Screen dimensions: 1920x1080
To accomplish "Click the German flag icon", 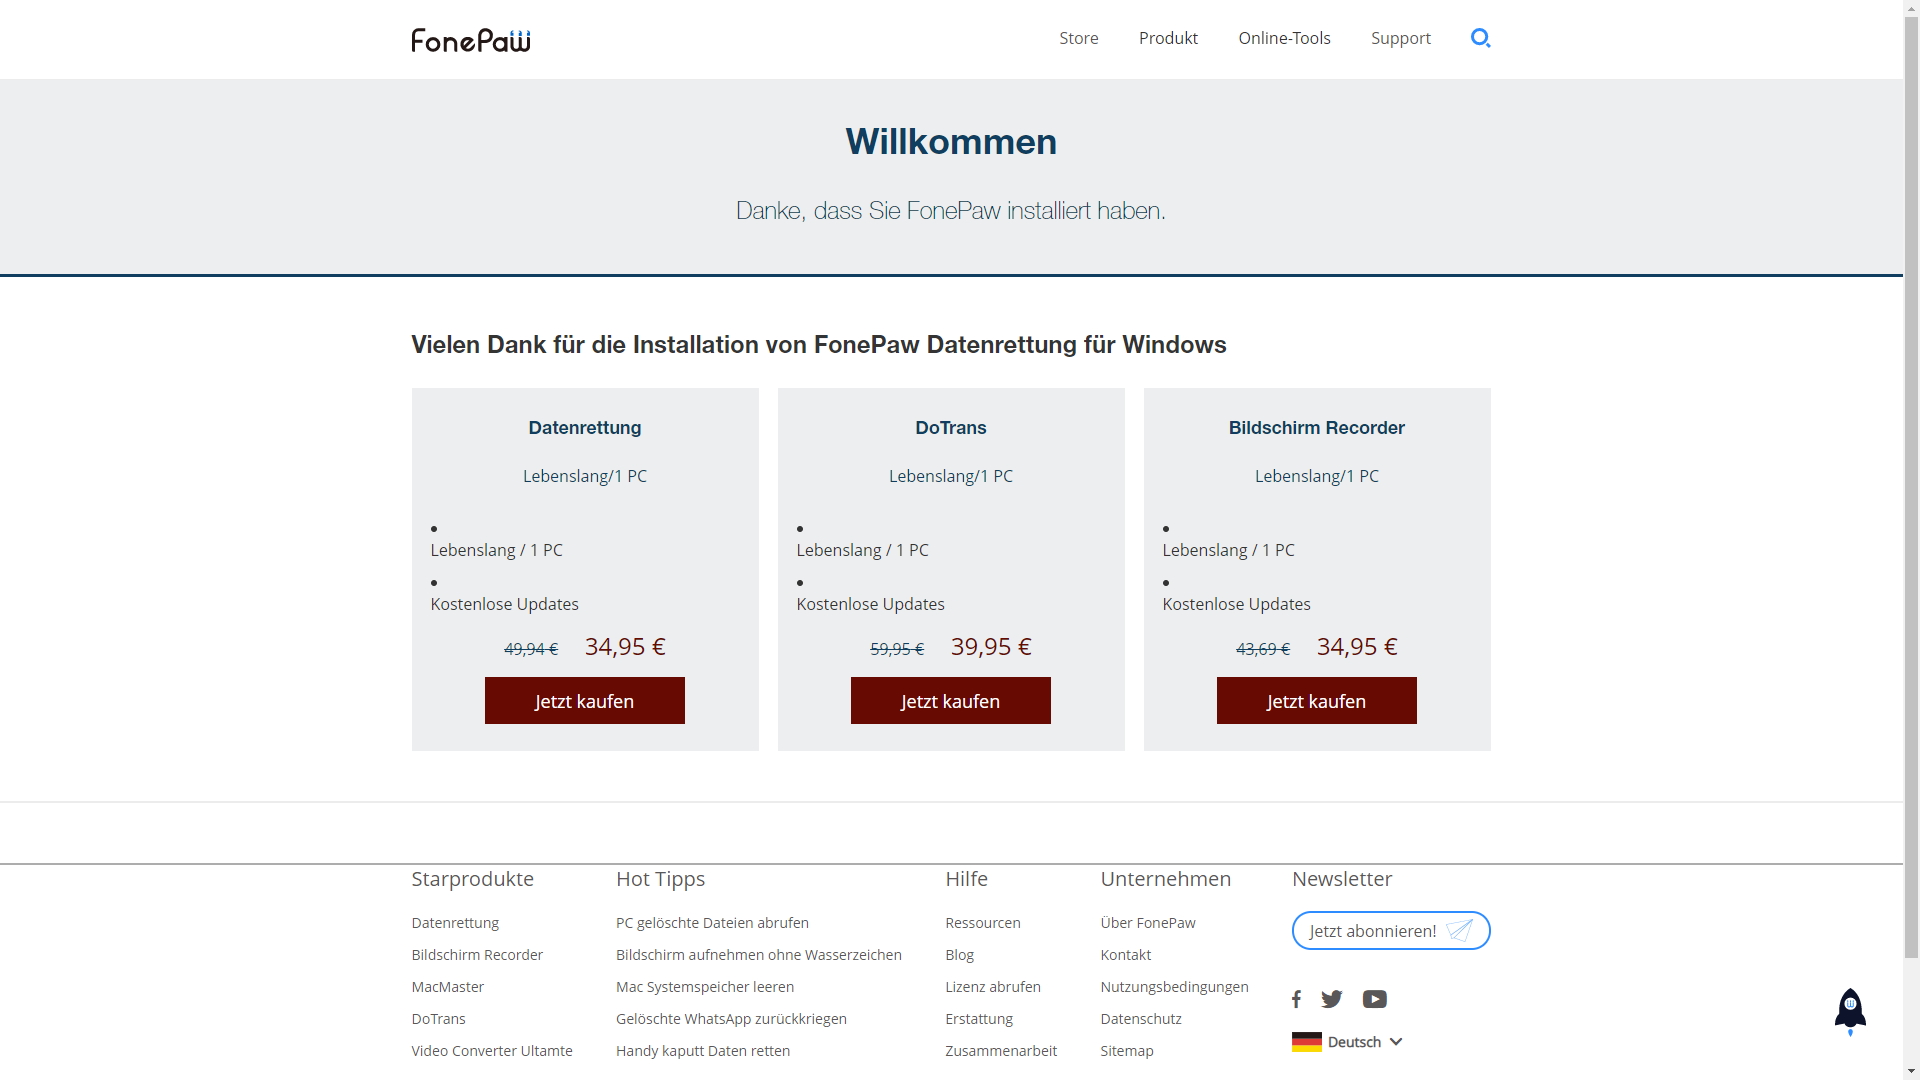I will [x=1306, y=1042].
